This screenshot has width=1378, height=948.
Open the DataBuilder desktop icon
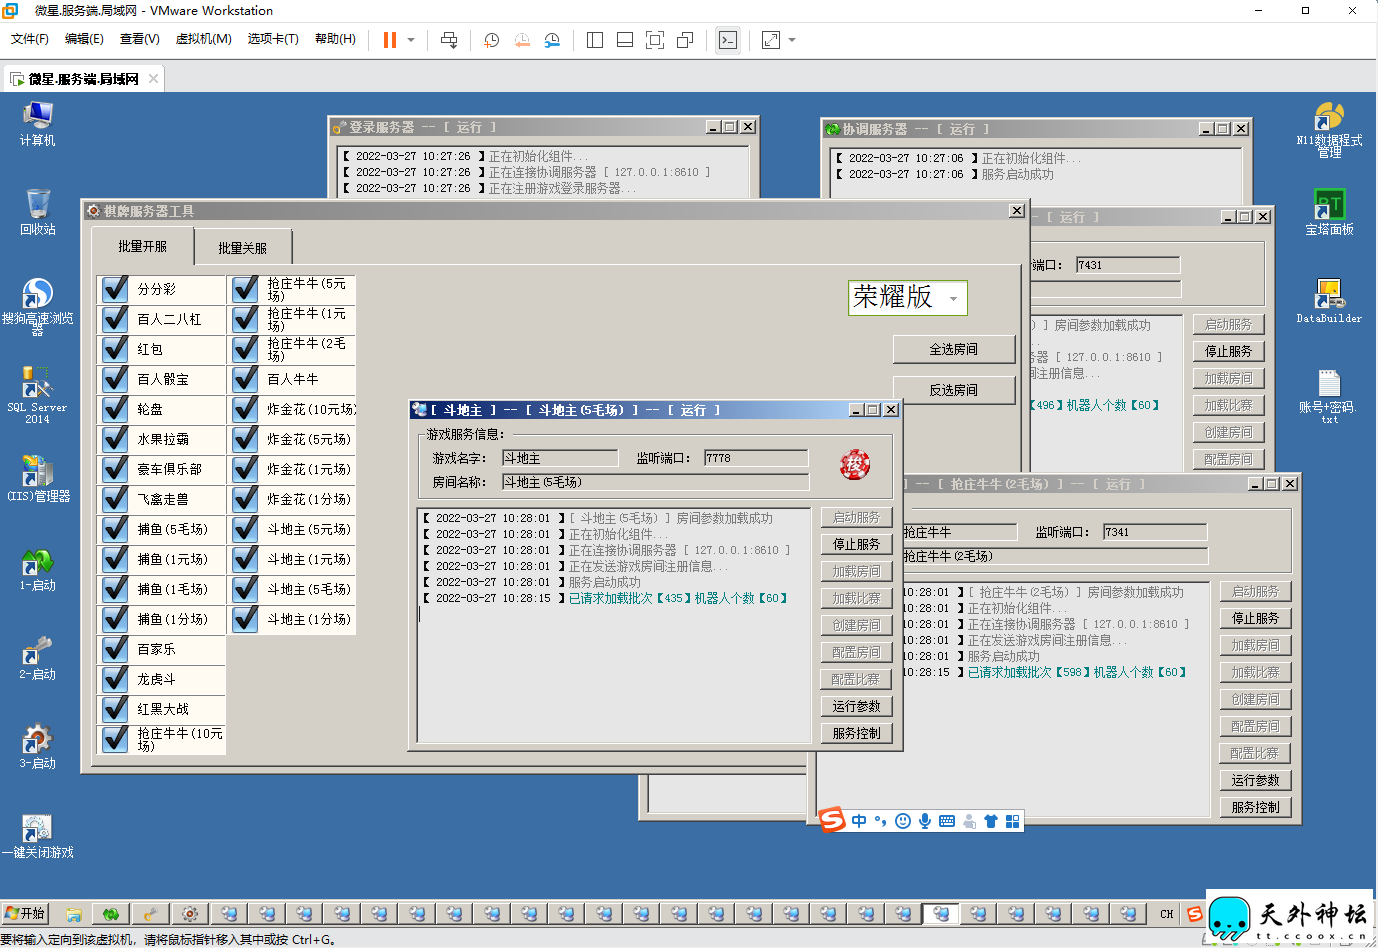(1329, 301)
